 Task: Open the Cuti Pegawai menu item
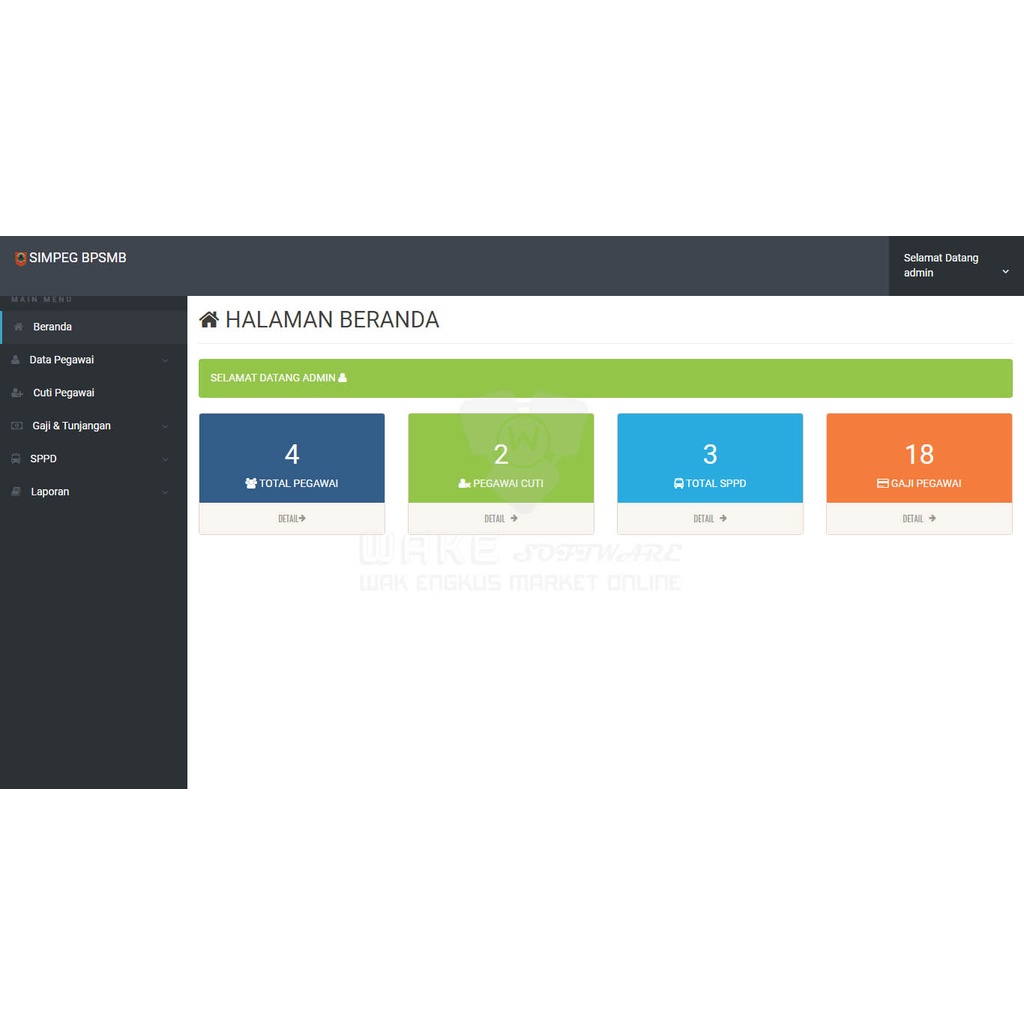click(93, 393)
